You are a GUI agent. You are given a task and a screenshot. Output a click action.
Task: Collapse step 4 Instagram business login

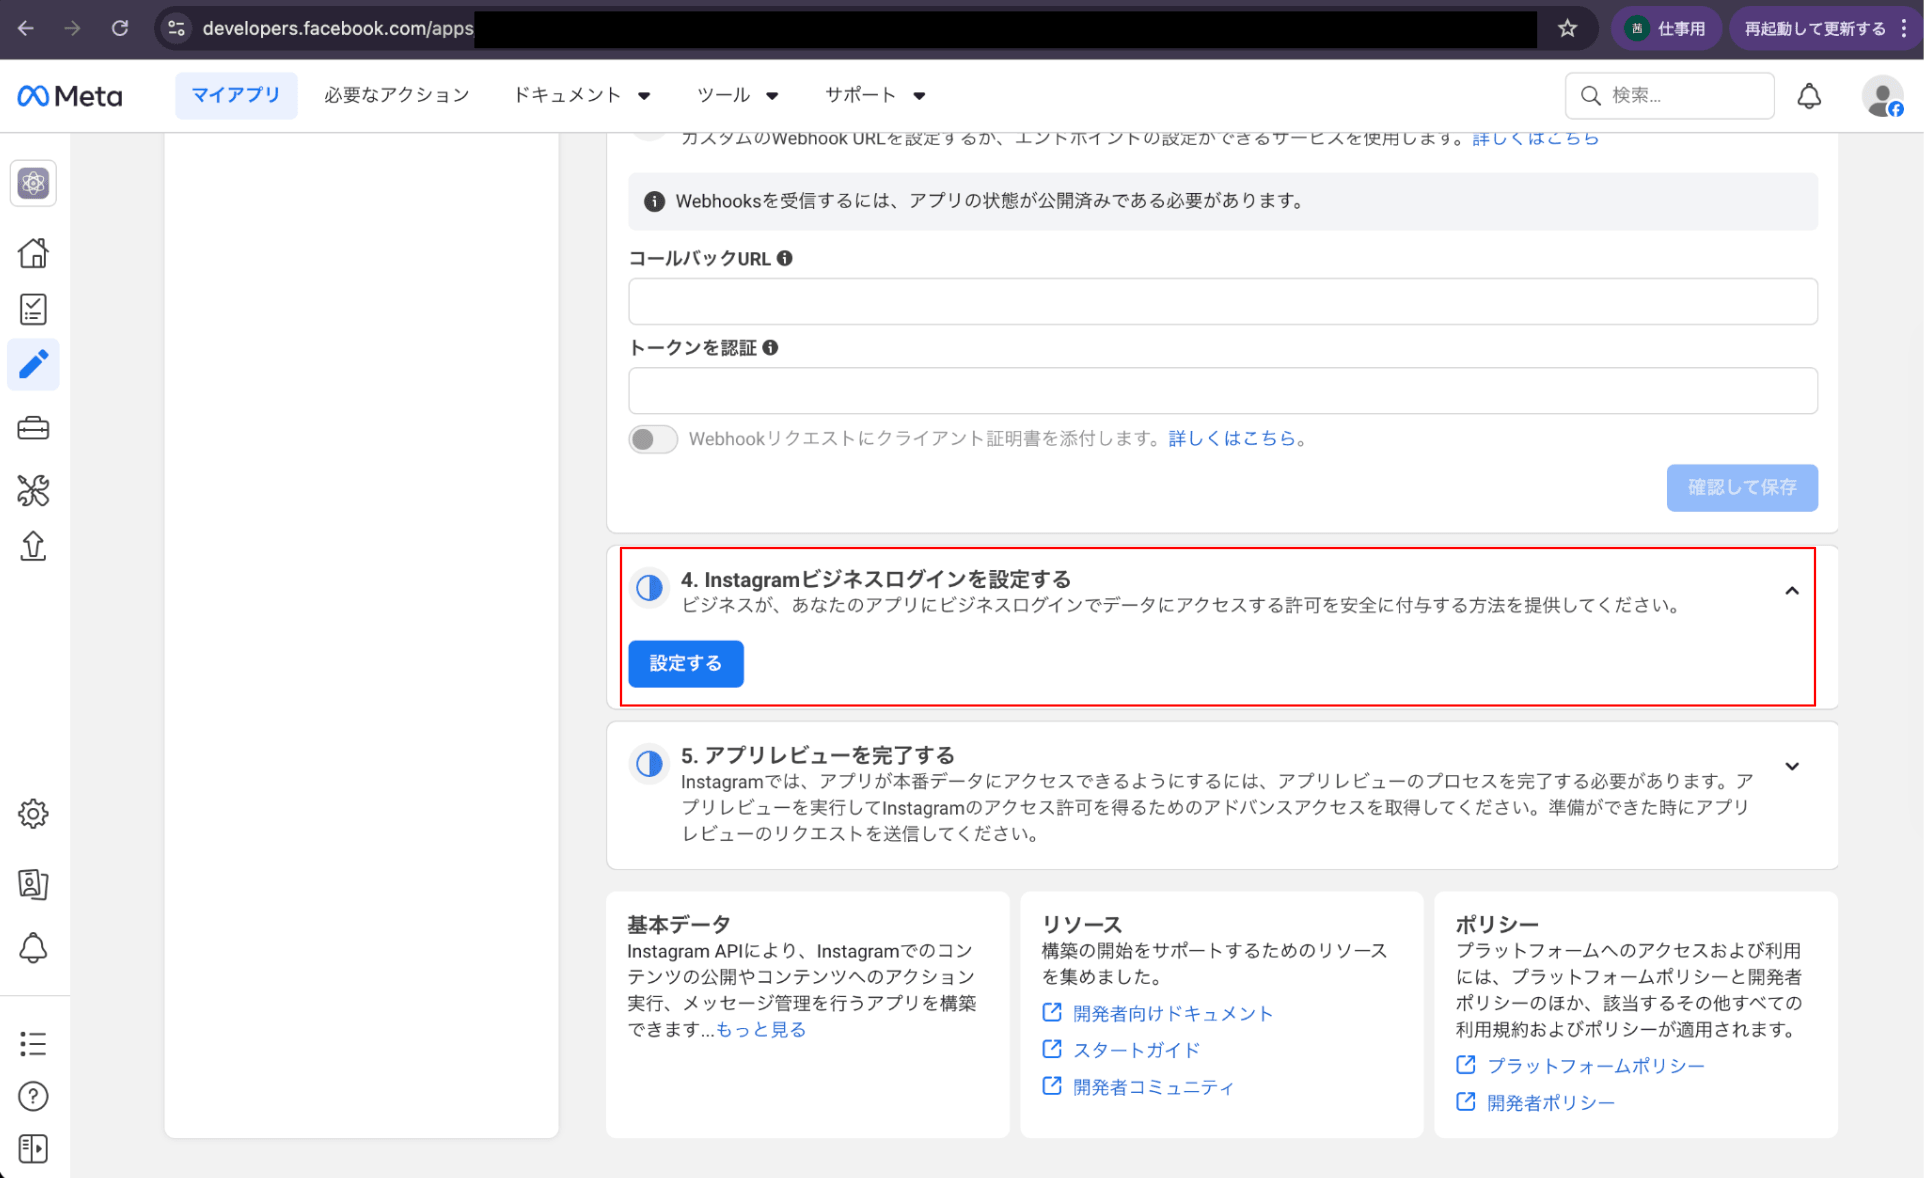coord(1791,591)
